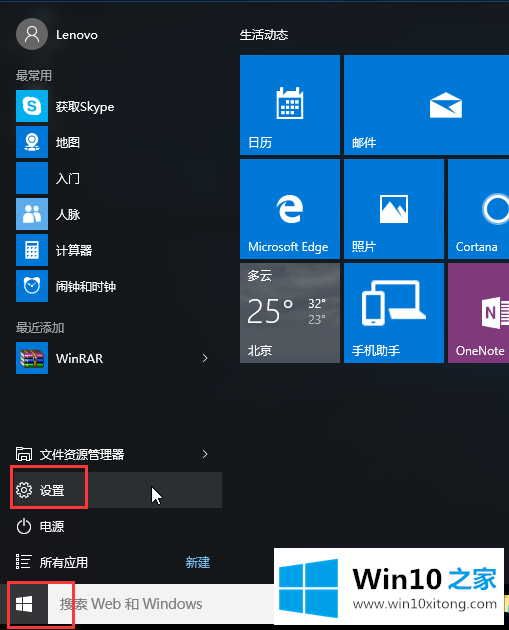Launch the Microsoft Edge tile

(290, 209)
